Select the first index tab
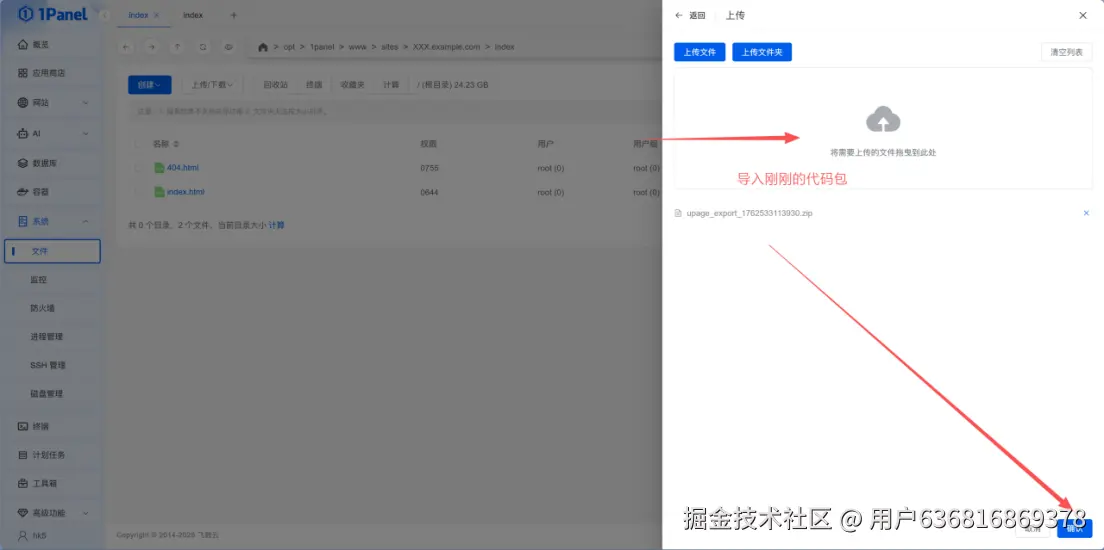Screen dimensions: 1104x550 click(138, 15)
